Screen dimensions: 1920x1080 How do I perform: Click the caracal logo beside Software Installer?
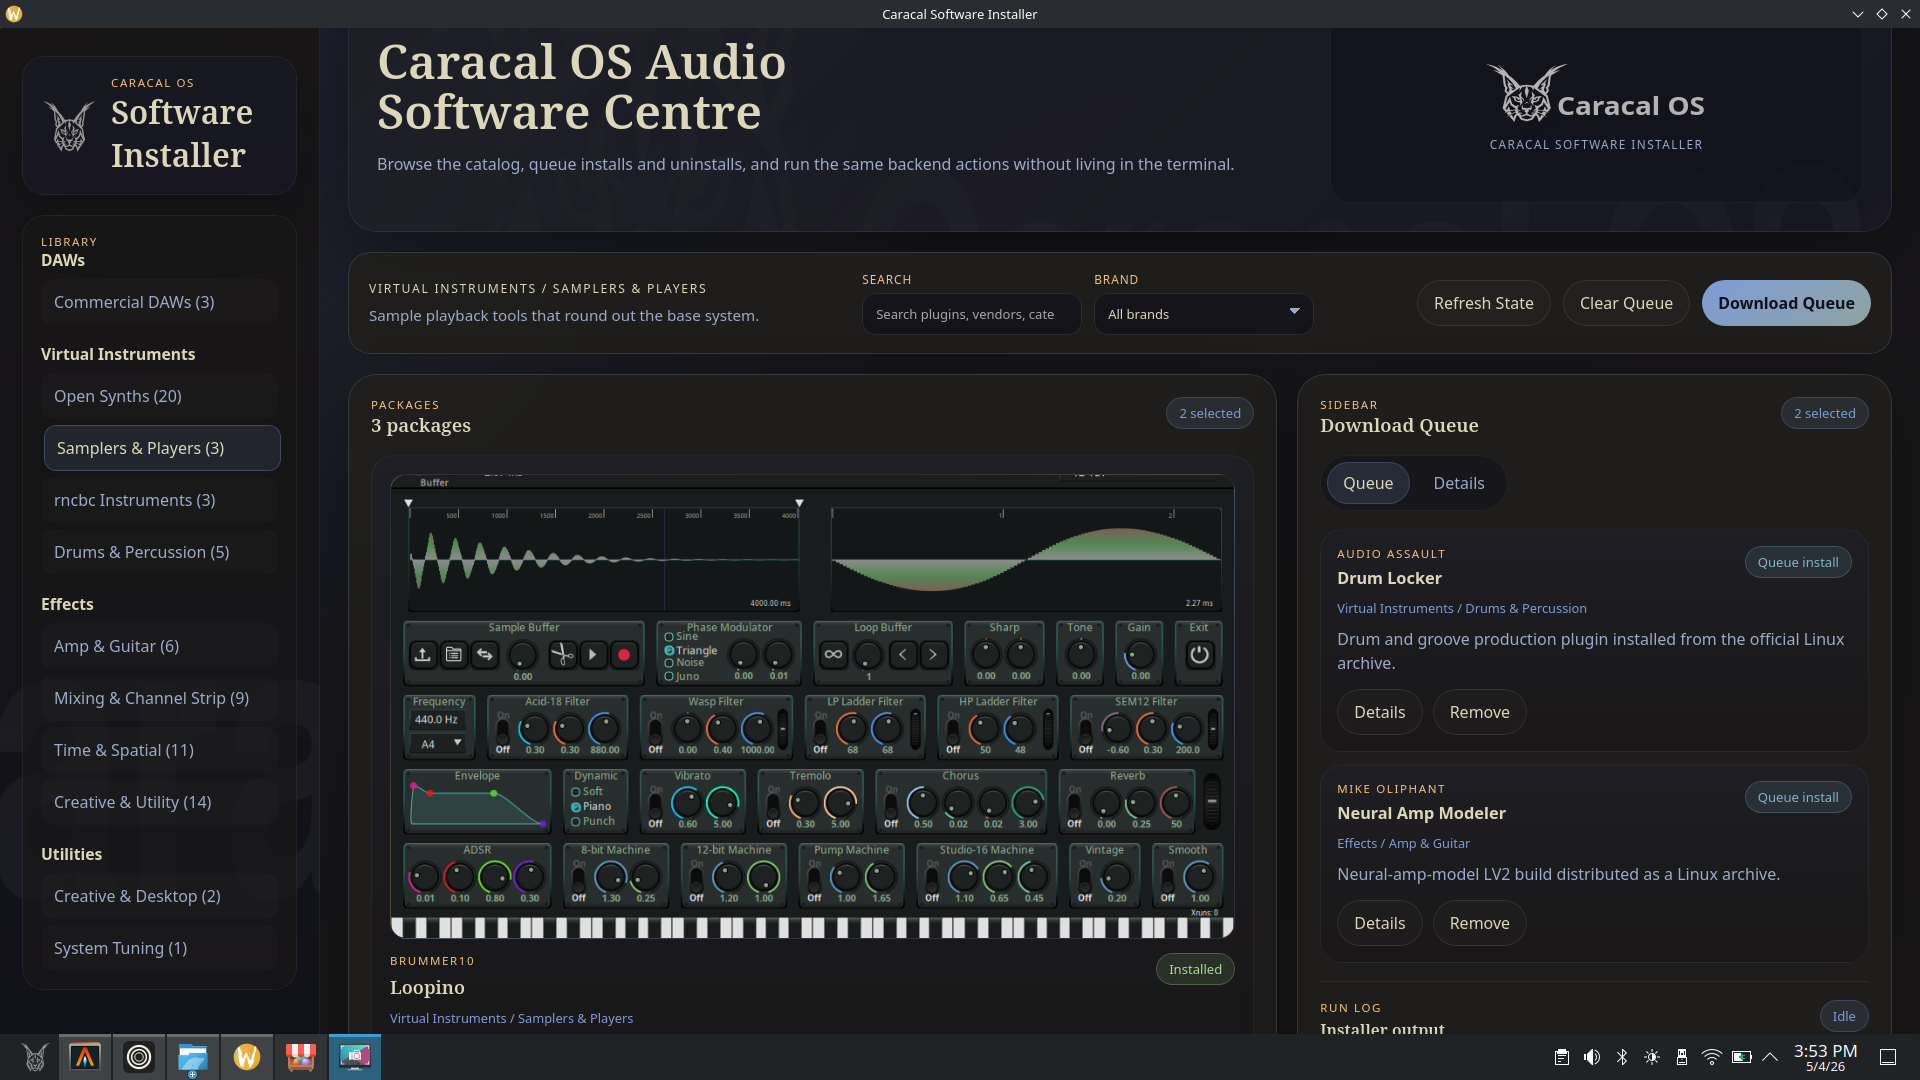(70, 127)
